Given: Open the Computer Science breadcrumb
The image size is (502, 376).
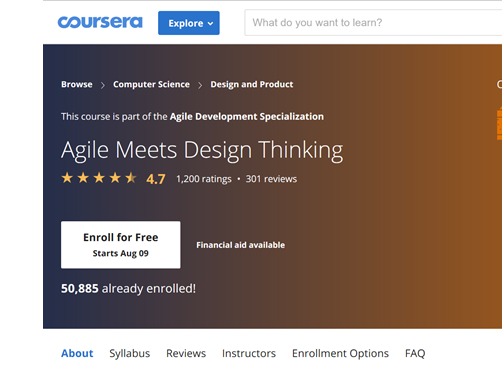Looking at the screenshot, I should click(151, 84).
